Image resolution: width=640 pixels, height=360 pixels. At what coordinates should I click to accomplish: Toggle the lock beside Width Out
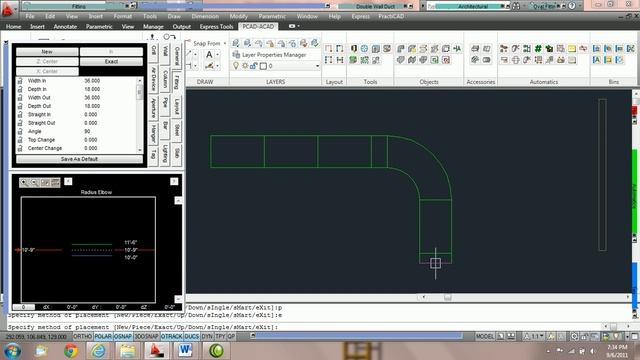20,98
